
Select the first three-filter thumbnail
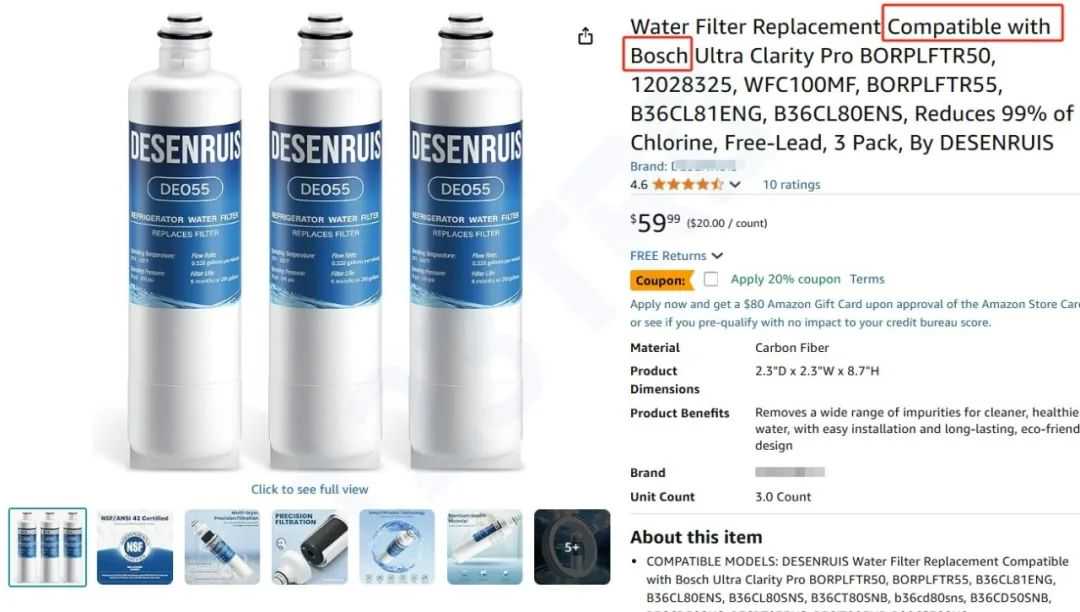(48, 547)
